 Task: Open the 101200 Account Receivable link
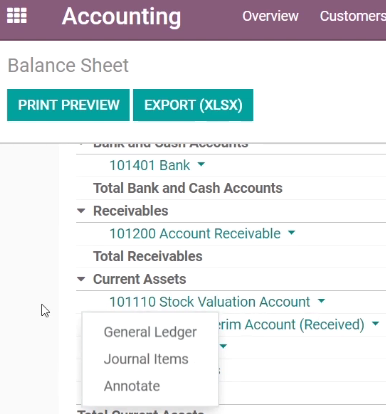point(195,233)
